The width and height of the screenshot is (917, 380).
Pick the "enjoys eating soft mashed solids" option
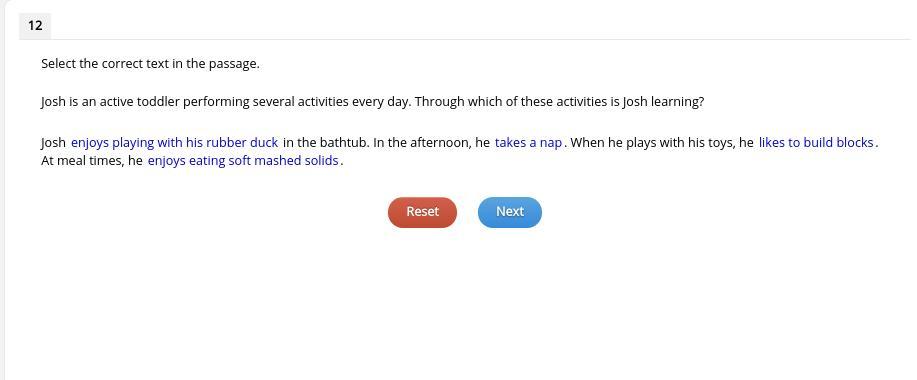tap(243, 161)
